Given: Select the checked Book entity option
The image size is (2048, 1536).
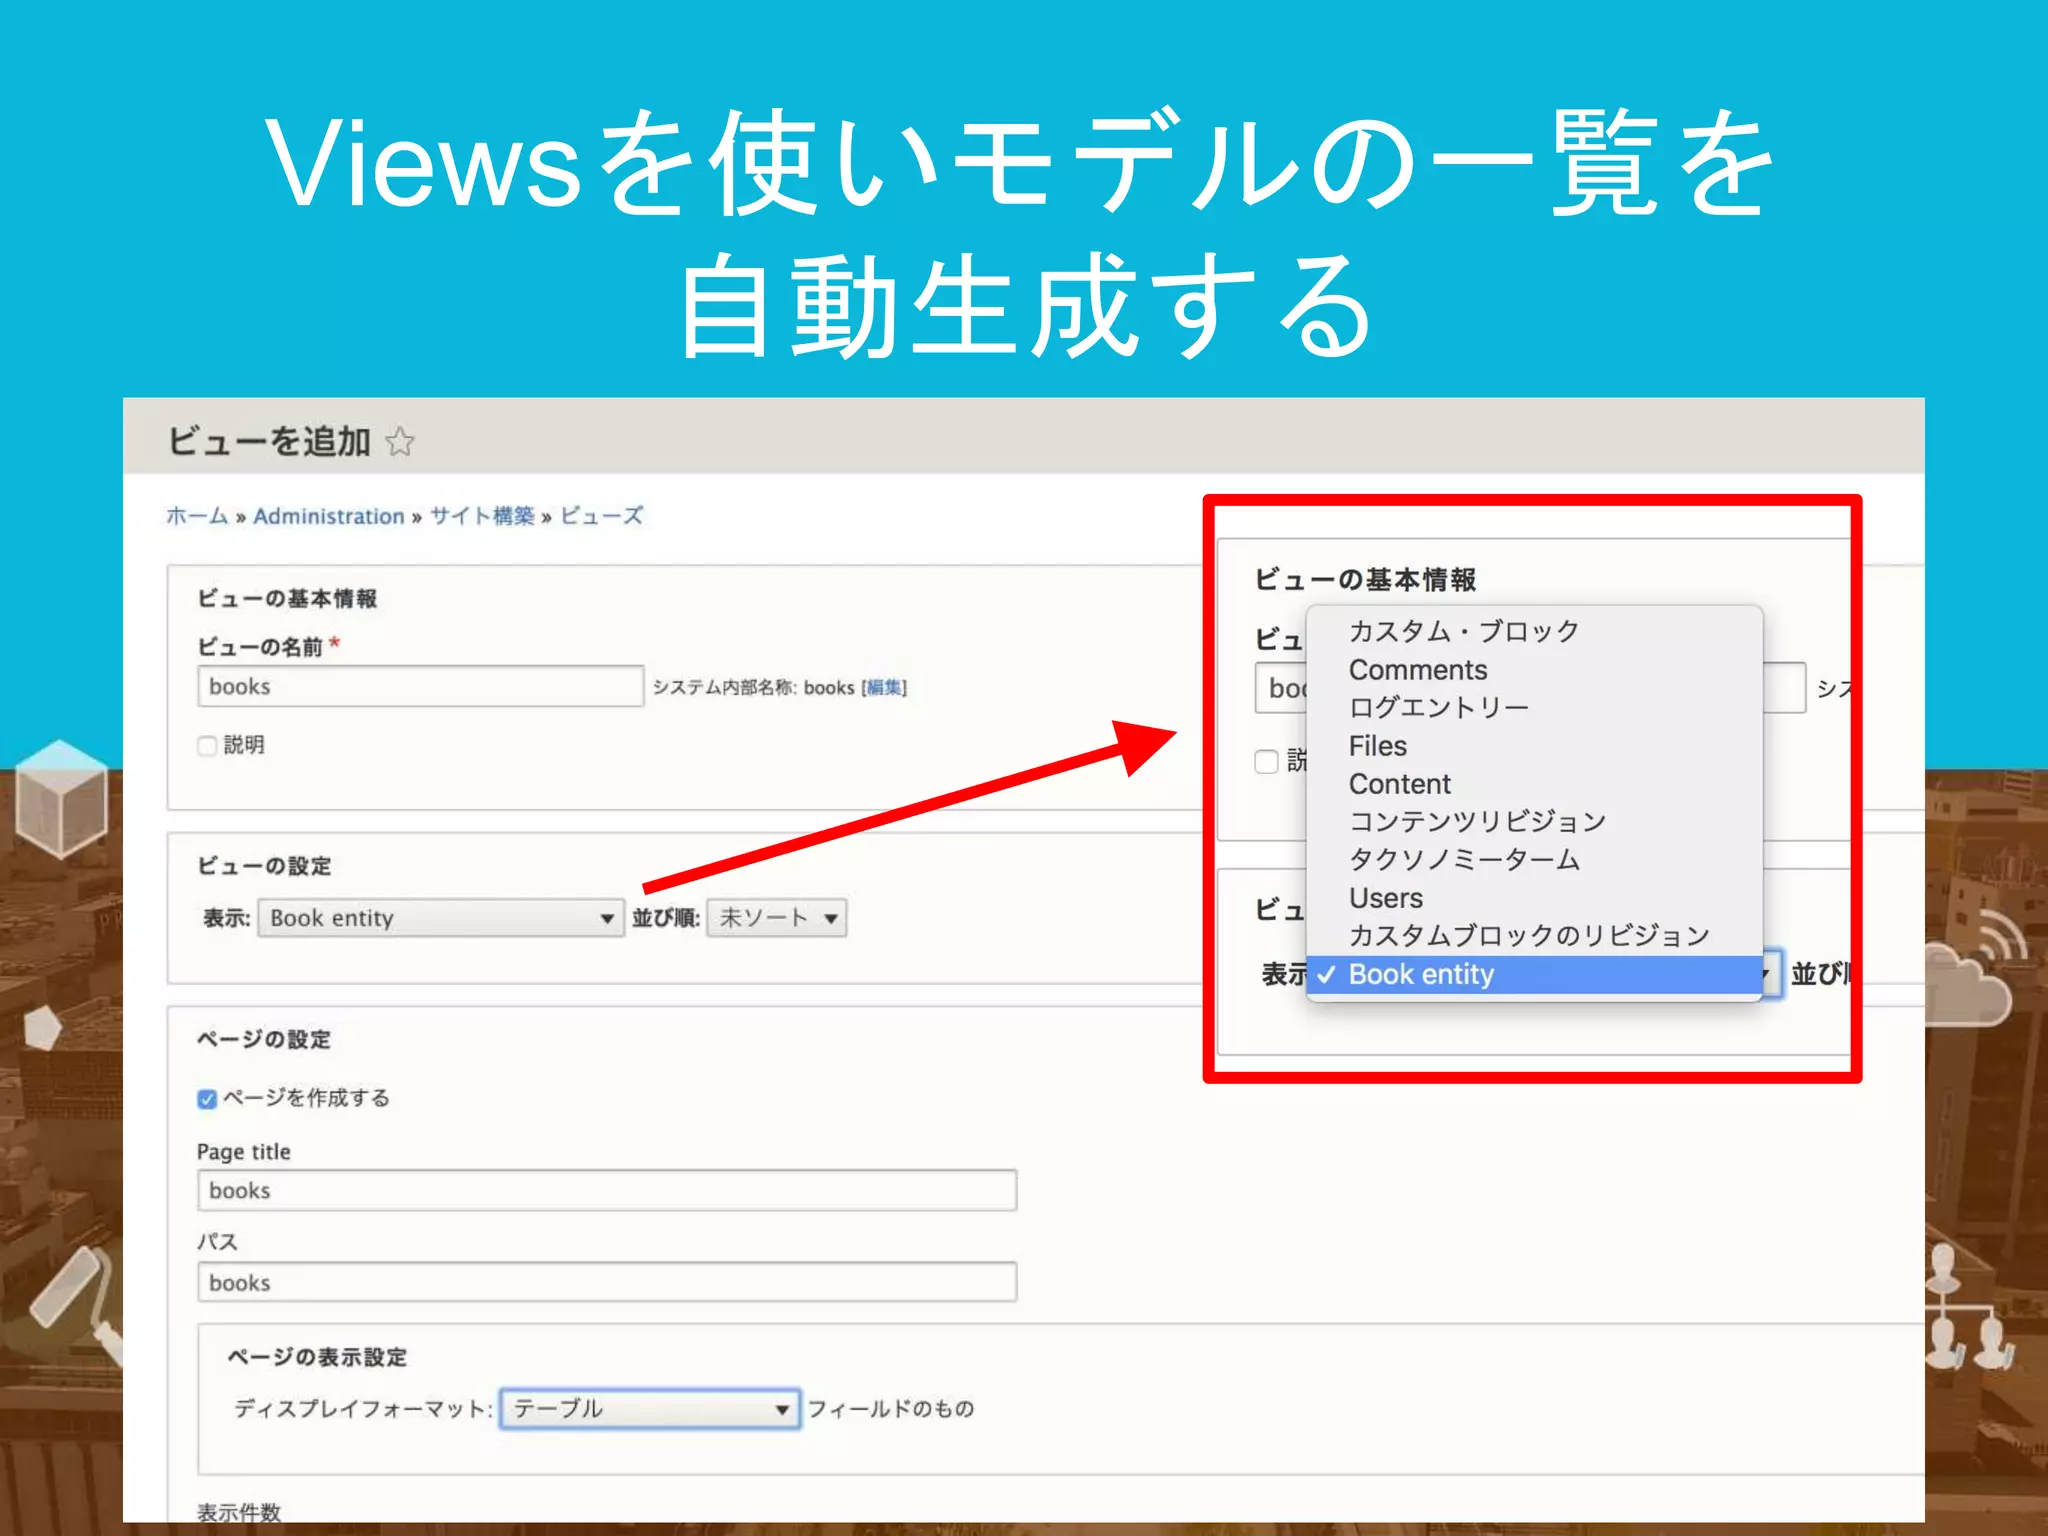Looking at the screenshot, I should (1534, 975).
